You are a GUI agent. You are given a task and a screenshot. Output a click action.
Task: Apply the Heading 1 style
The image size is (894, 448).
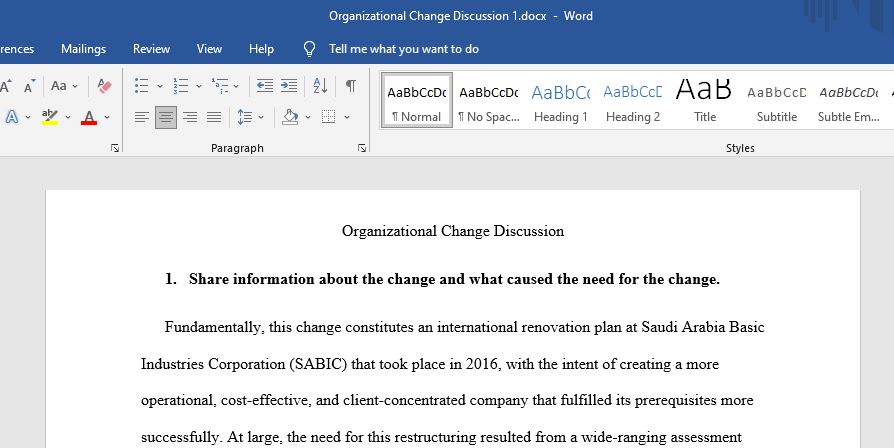560,100
